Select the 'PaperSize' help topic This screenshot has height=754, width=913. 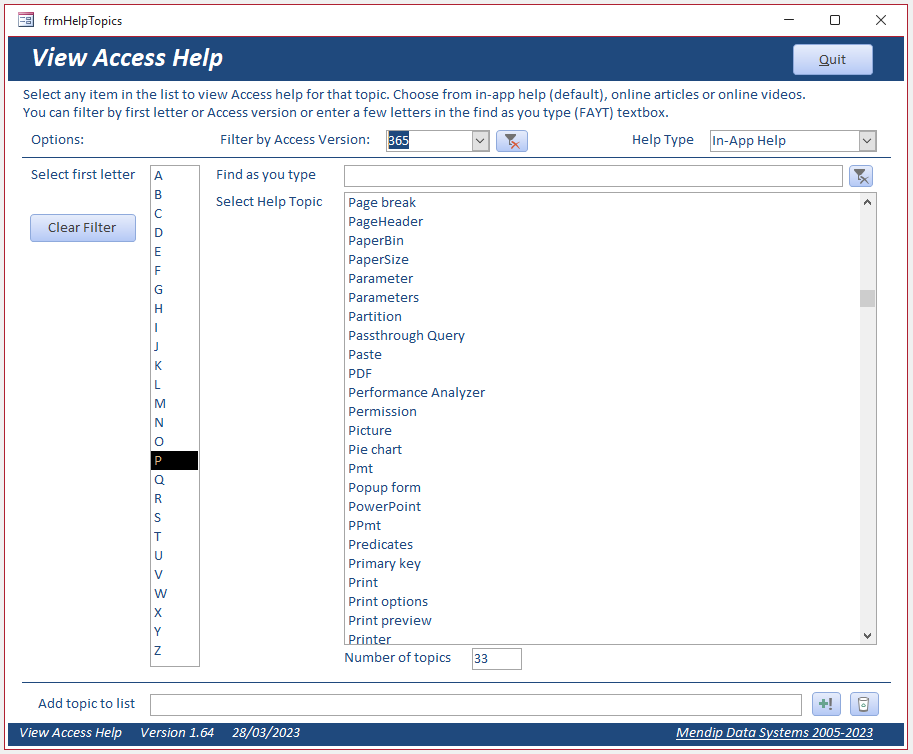[x=602, y=260]
